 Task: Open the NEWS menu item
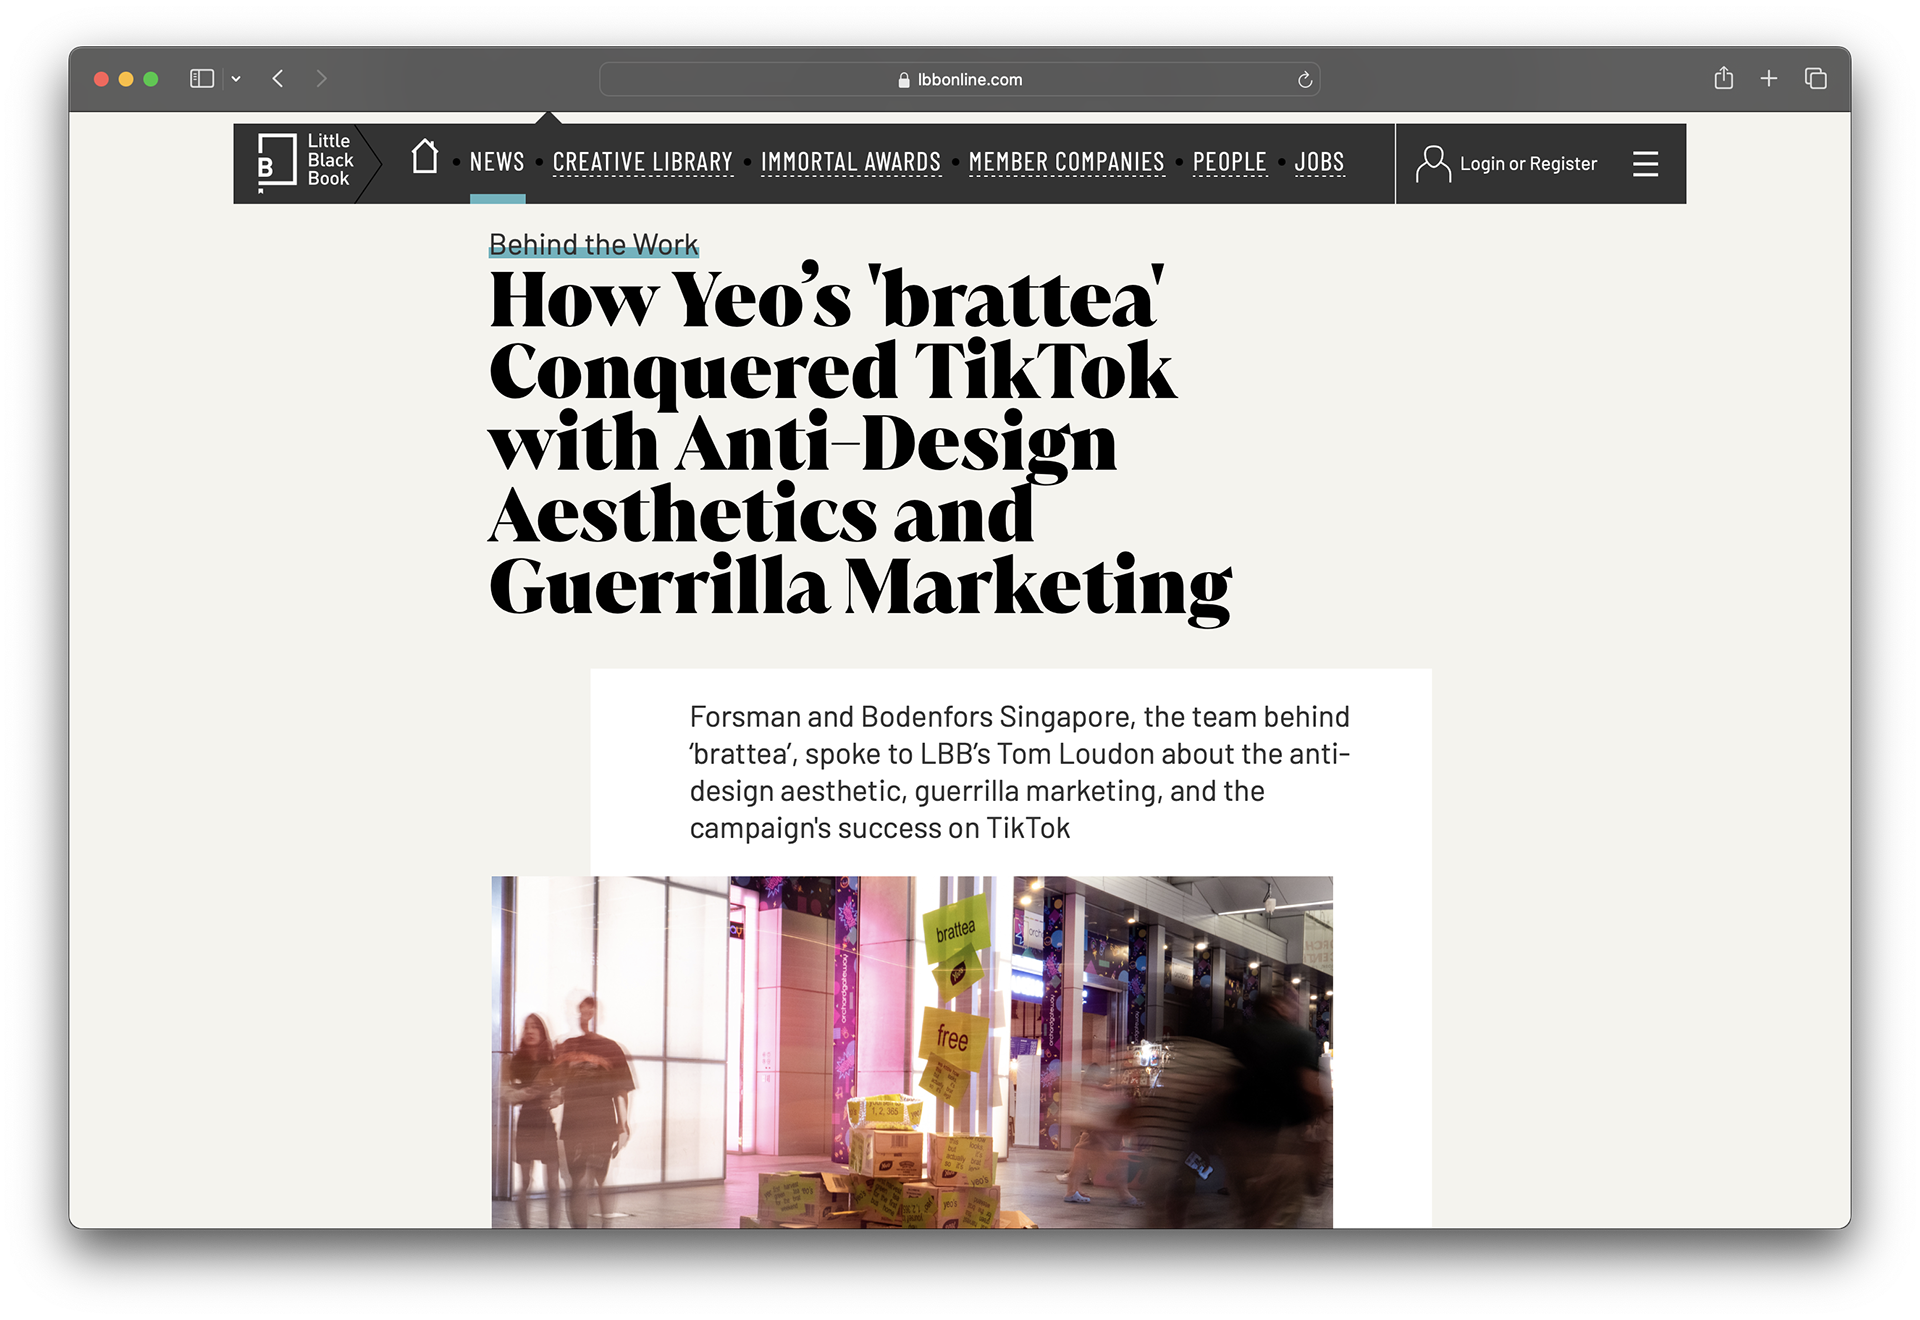pos(497,162)
